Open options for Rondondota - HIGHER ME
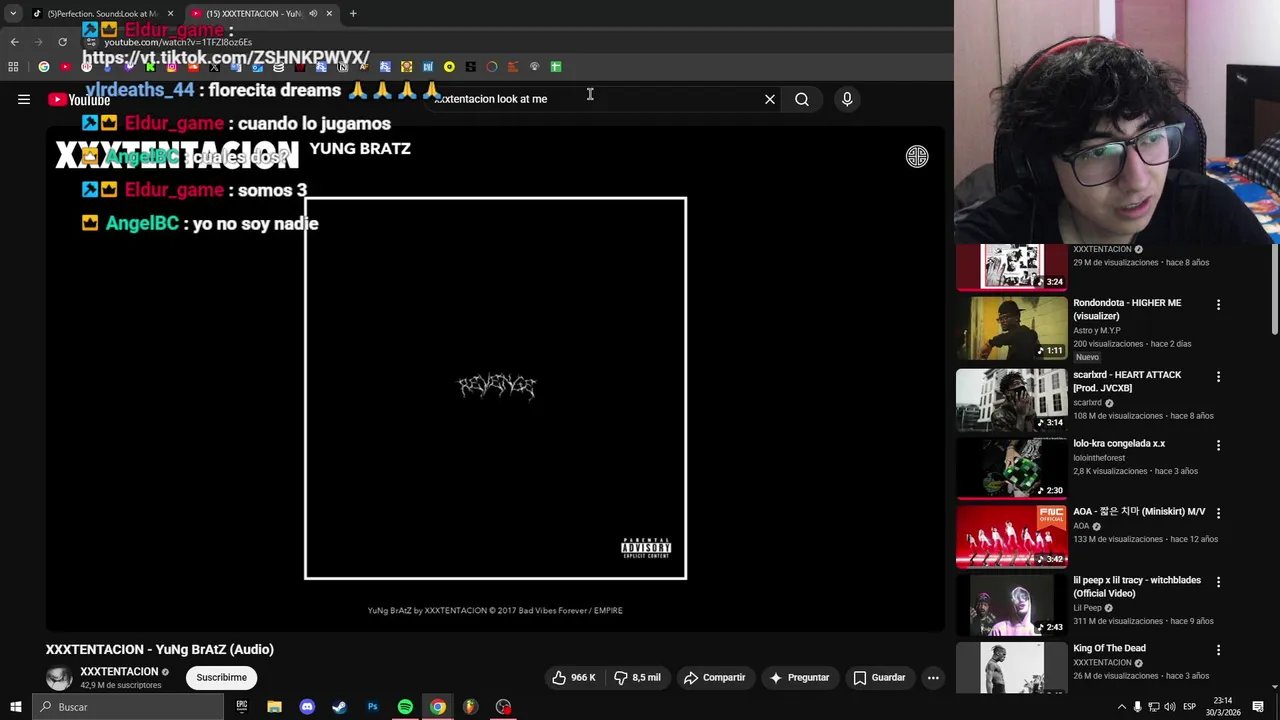The height and width of the screenshot is (720, 1280). tap(1218, 305)
